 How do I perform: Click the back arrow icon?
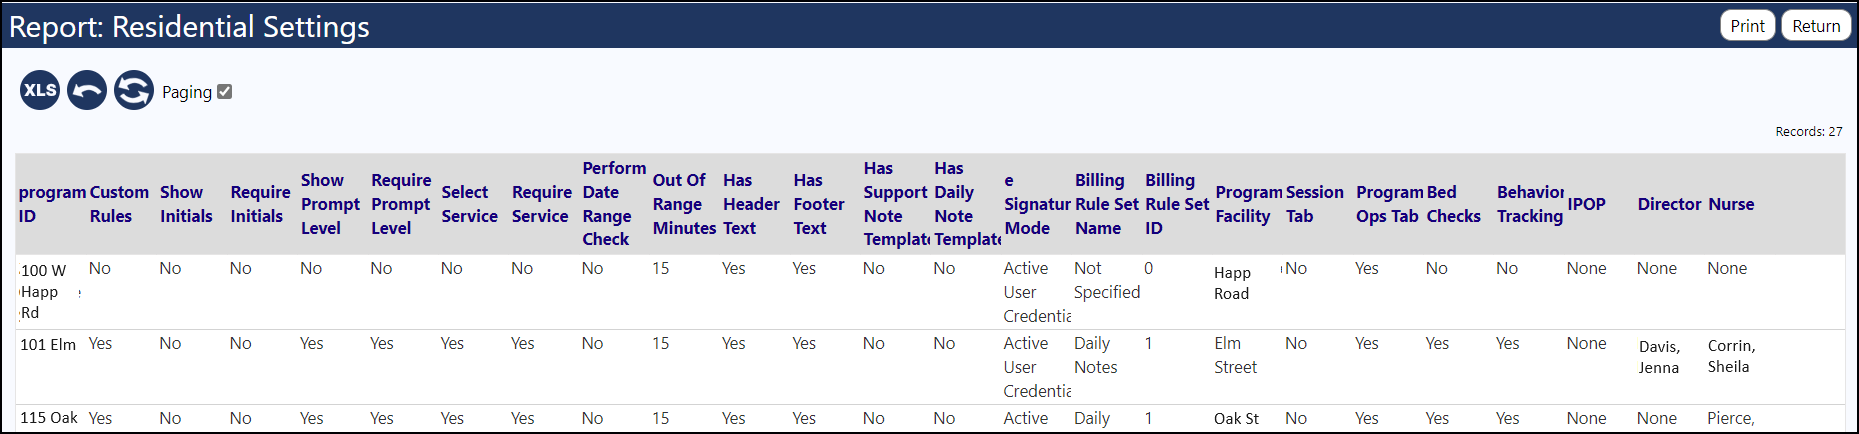(x=87, y=90)
